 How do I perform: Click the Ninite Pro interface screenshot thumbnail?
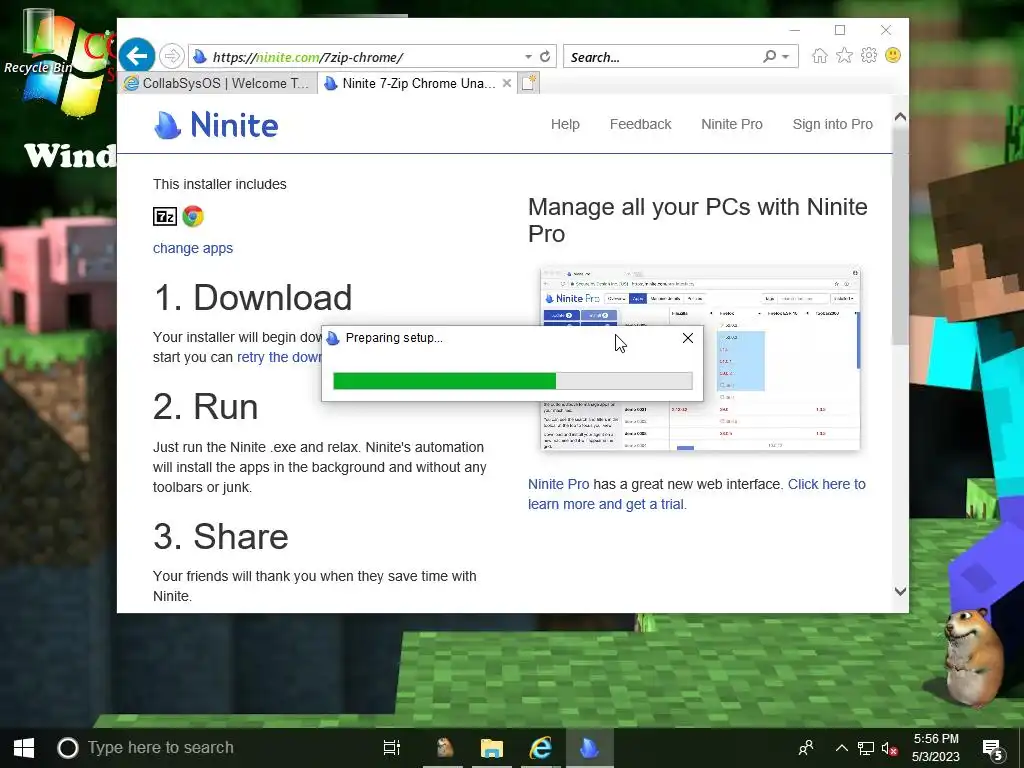[x=700, y=358]
